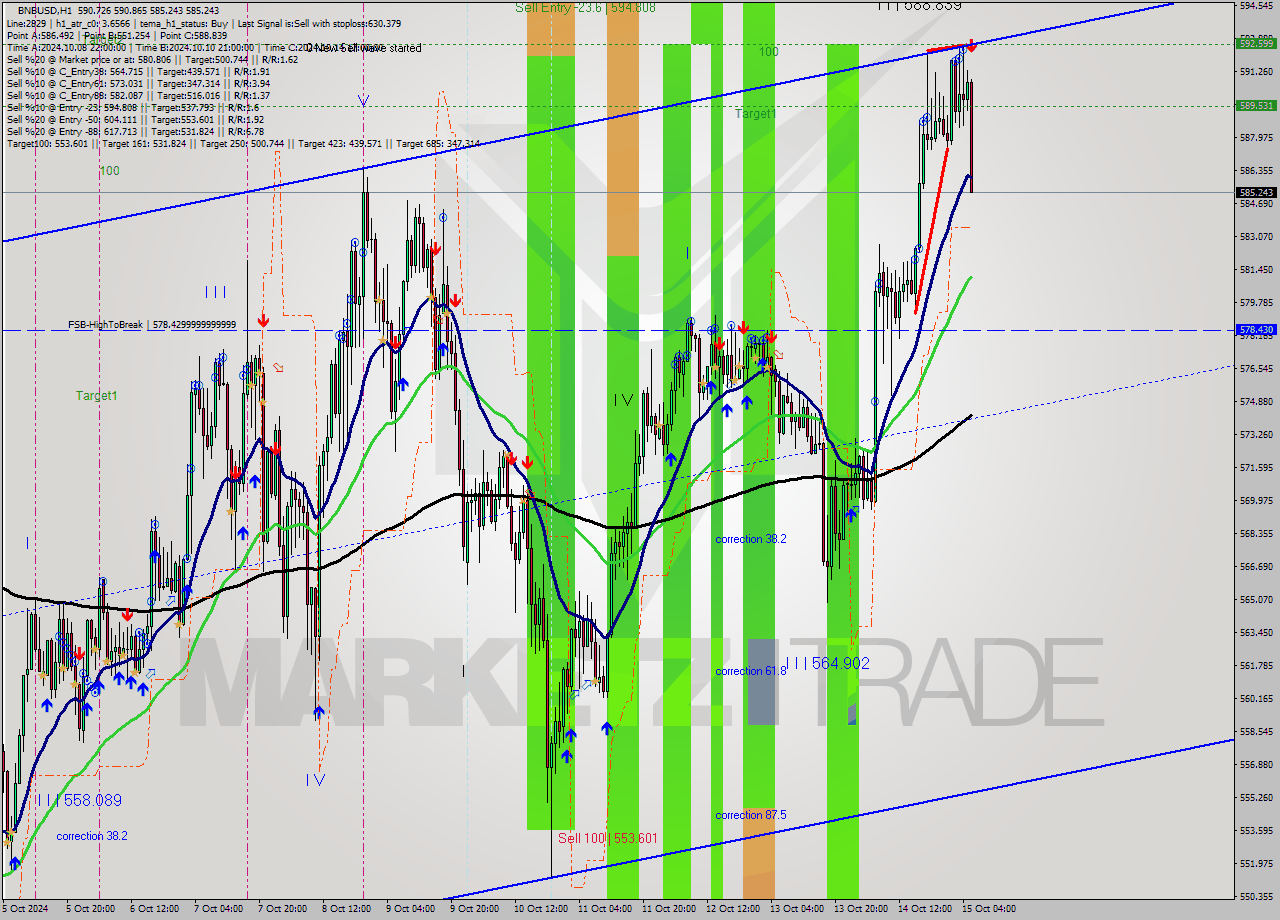Click the '6 Oct 12:00' time axis label
Image resolution: width=1280 pixels, height=920 pixels.
tap(156, 909)
